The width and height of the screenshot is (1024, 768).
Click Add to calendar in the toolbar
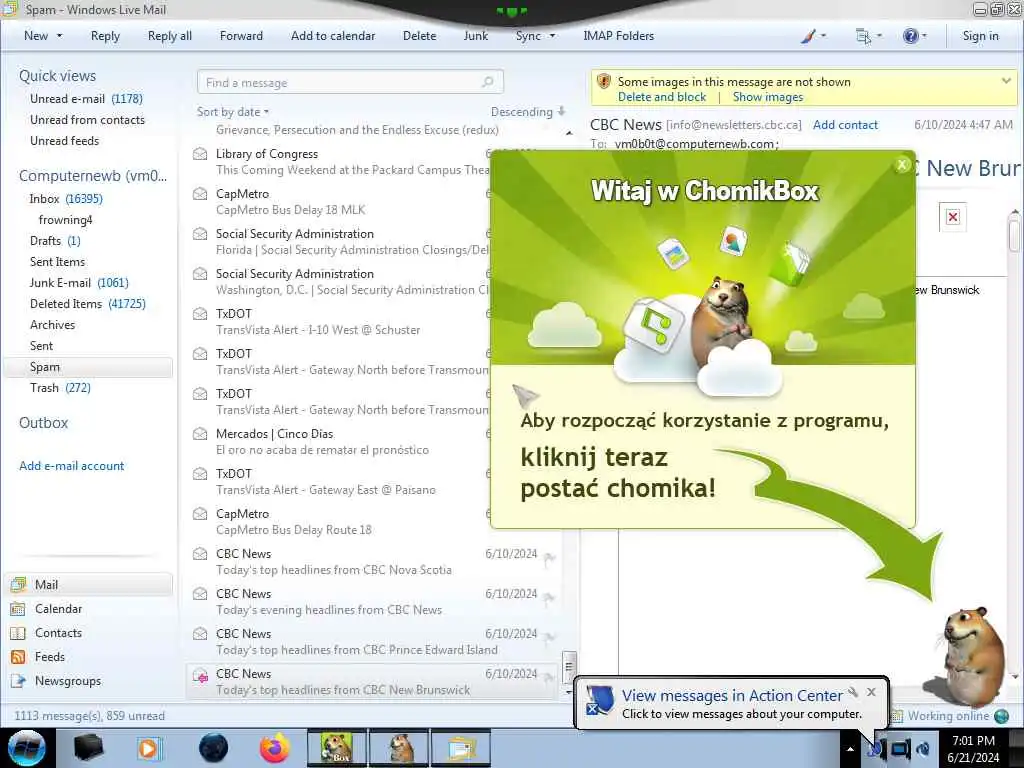333,36
